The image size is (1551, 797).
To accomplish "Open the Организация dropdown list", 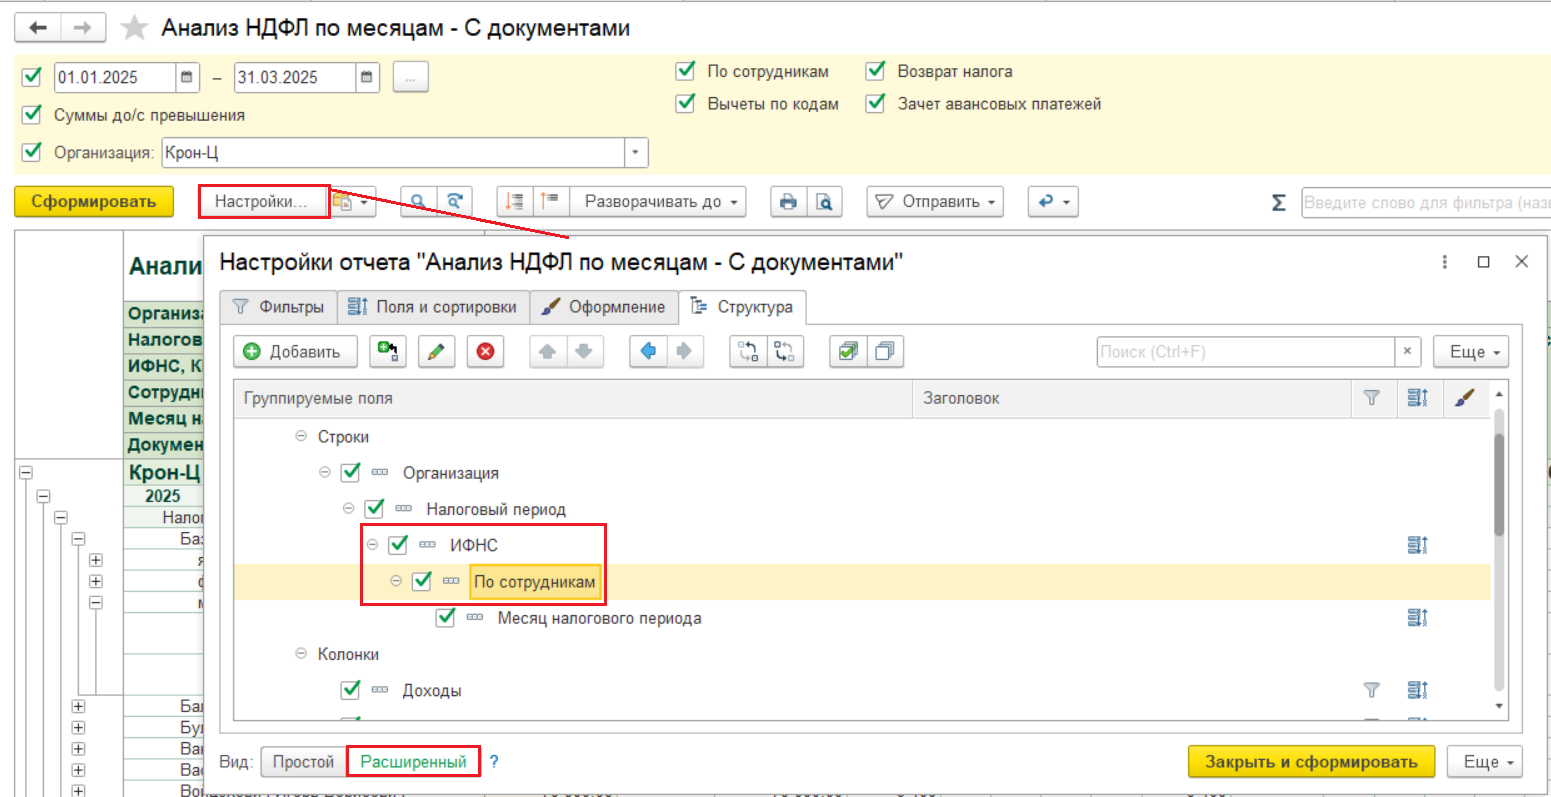I will [x=636, y=153].
